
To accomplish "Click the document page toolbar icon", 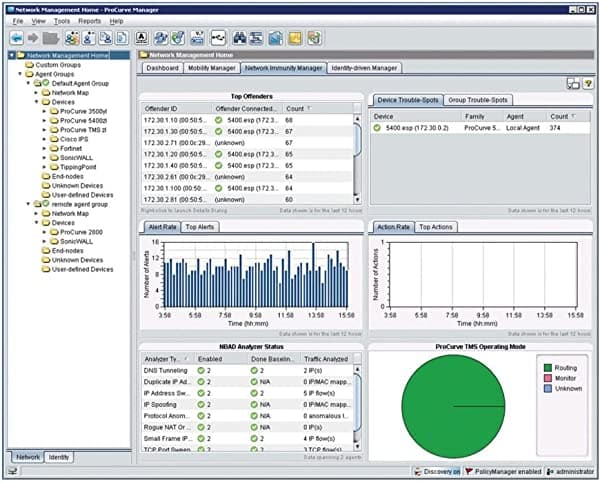I will tap(122, 38).
